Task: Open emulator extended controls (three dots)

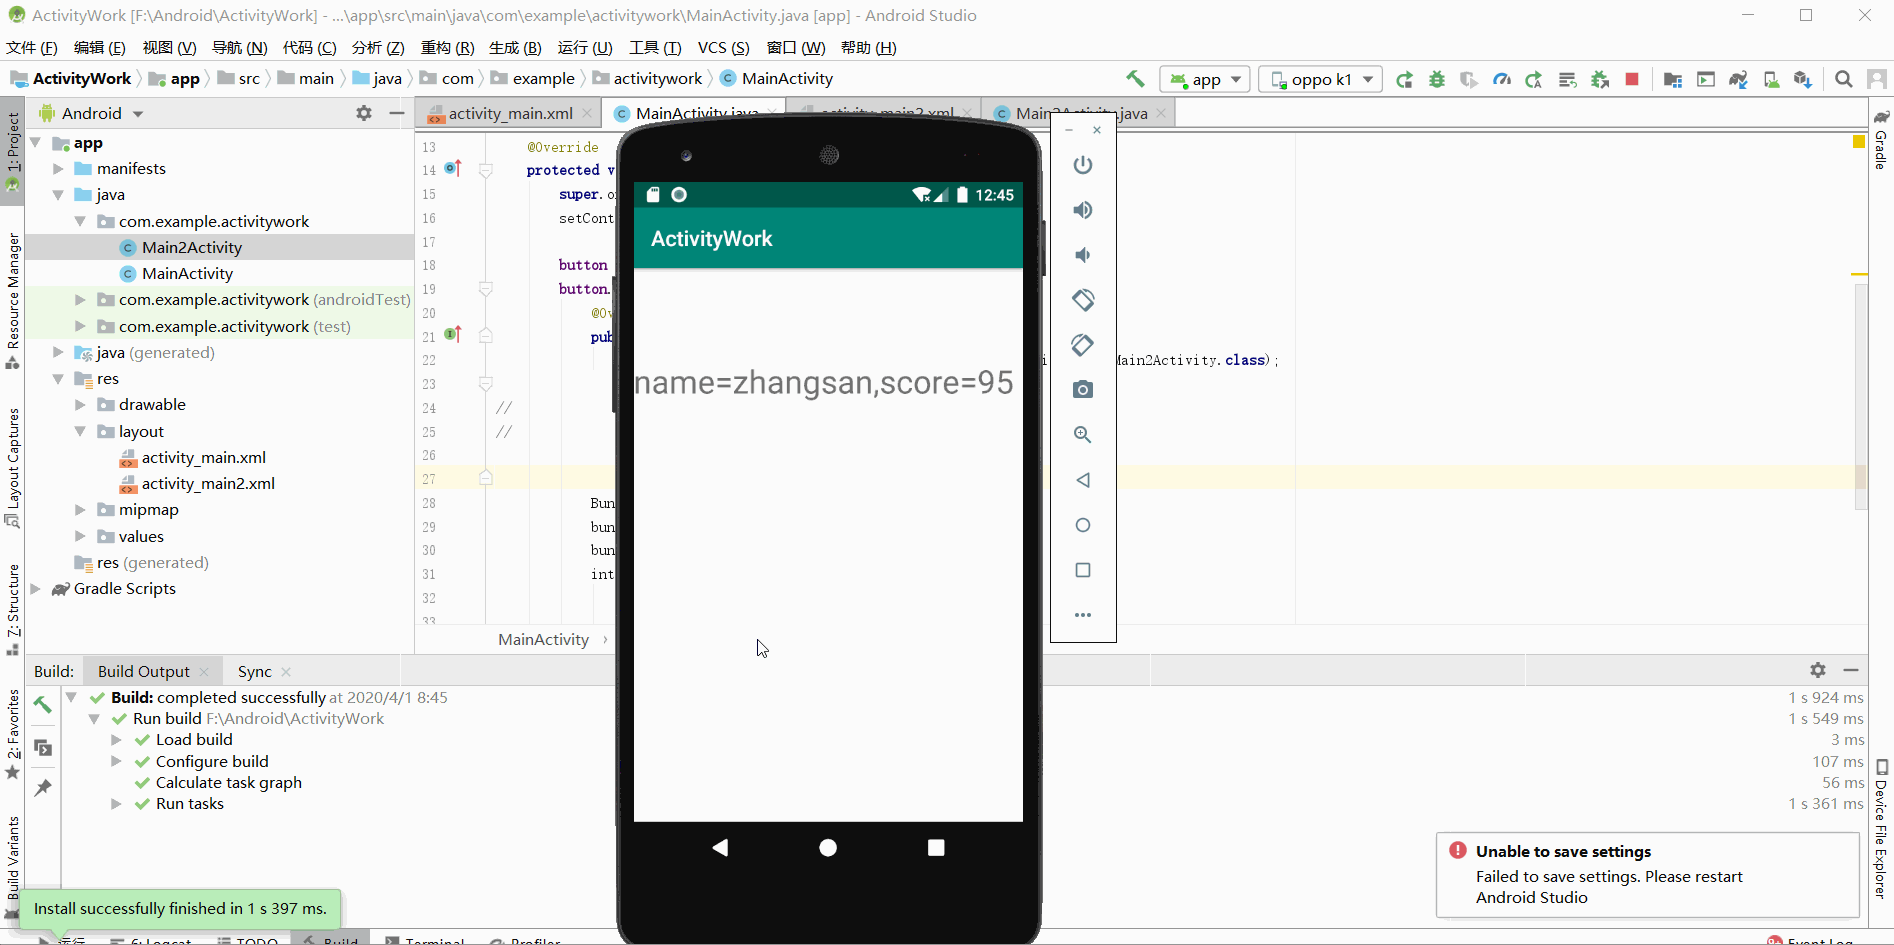Action: pyautogui.click(x=1083, y=615)
